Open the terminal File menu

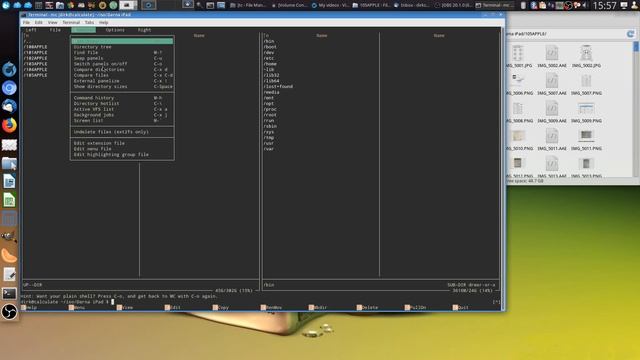point(26,22)
